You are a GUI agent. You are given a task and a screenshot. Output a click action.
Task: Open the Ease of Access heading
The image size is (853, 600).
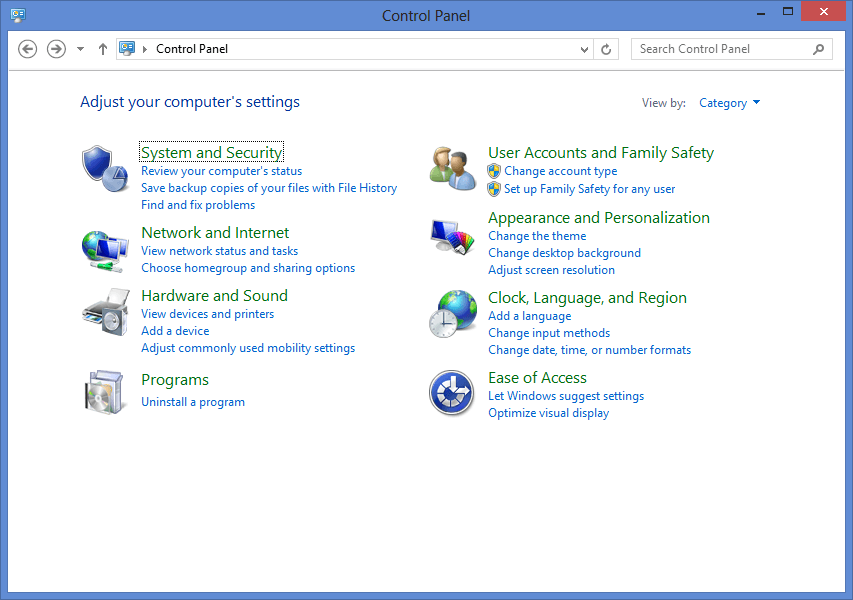click(537, 378)
